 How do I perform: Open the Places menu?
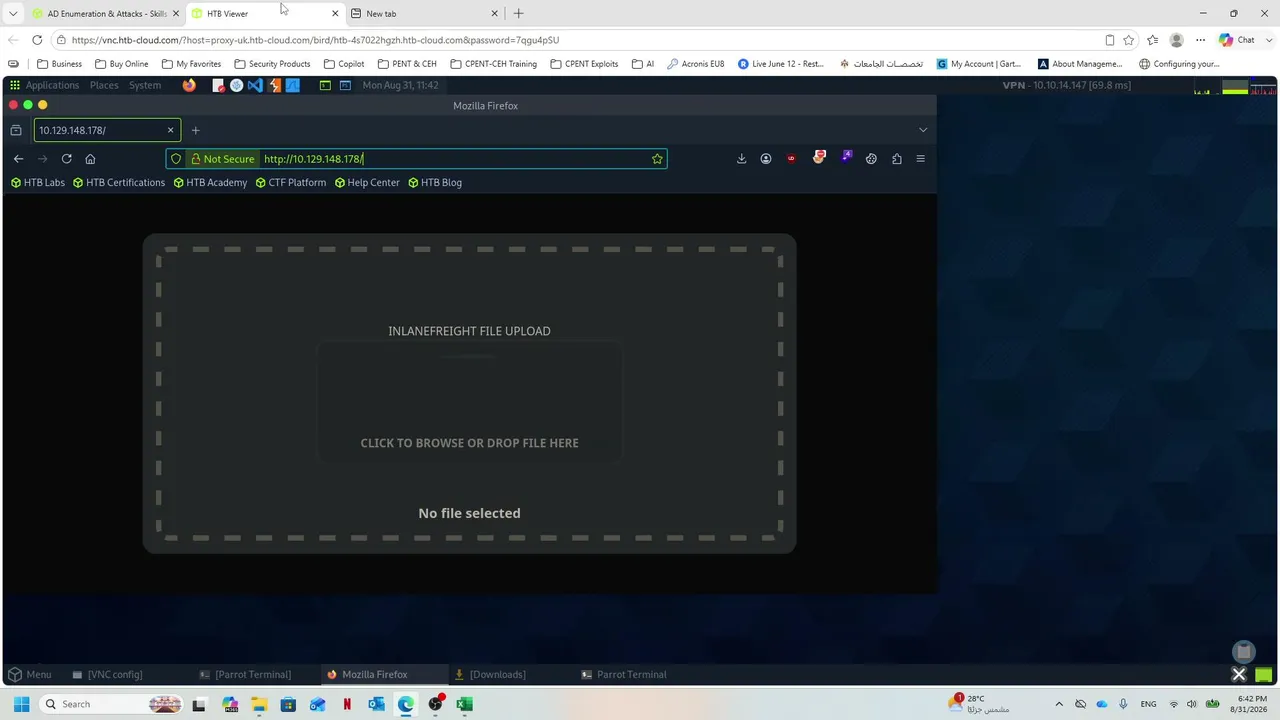click(x=104, y=86)
